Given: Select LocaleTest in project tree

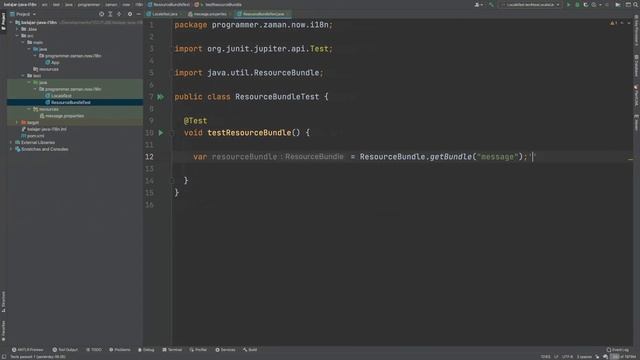Looking at the screenshot, I should [61, 96].
